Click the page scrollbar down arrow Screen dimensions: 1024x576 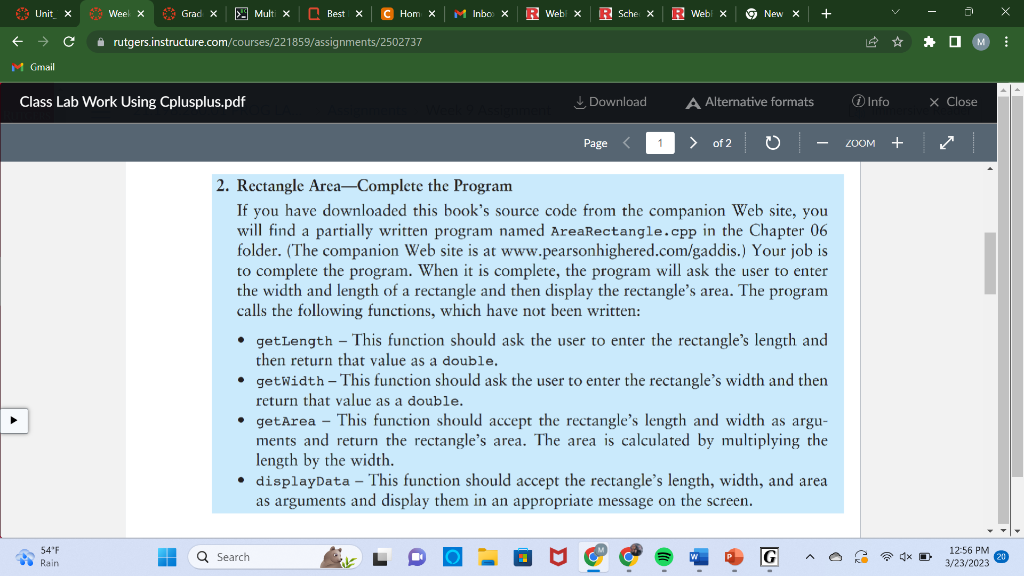click(1016, 531)
